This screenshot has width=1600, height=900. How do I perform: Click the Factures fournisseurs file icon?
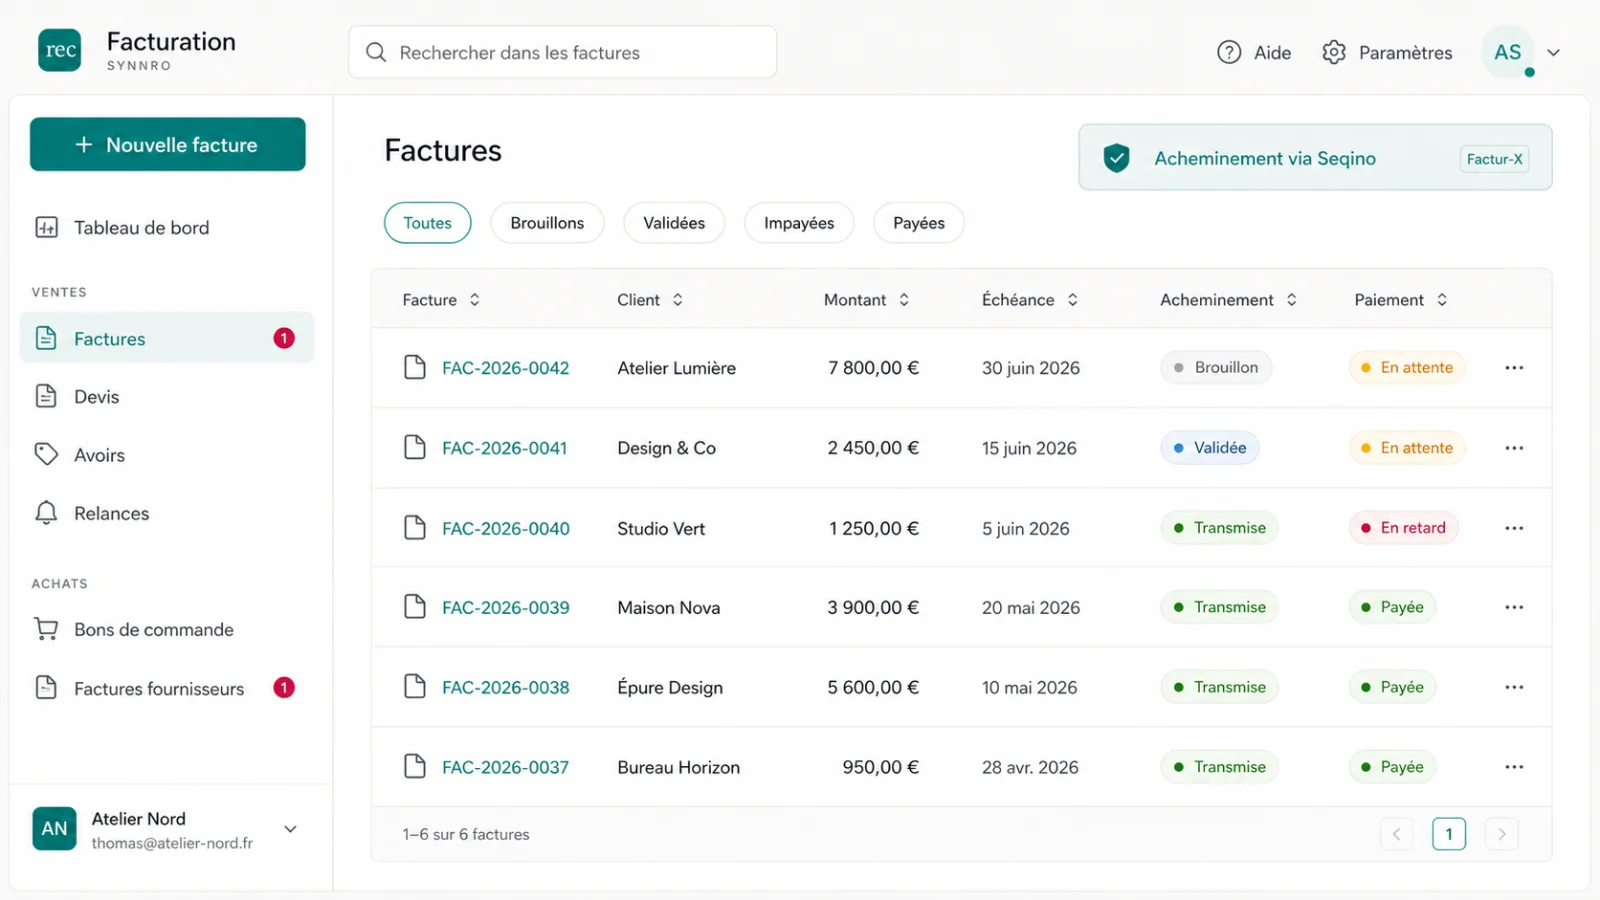click(x=46, y=688)
